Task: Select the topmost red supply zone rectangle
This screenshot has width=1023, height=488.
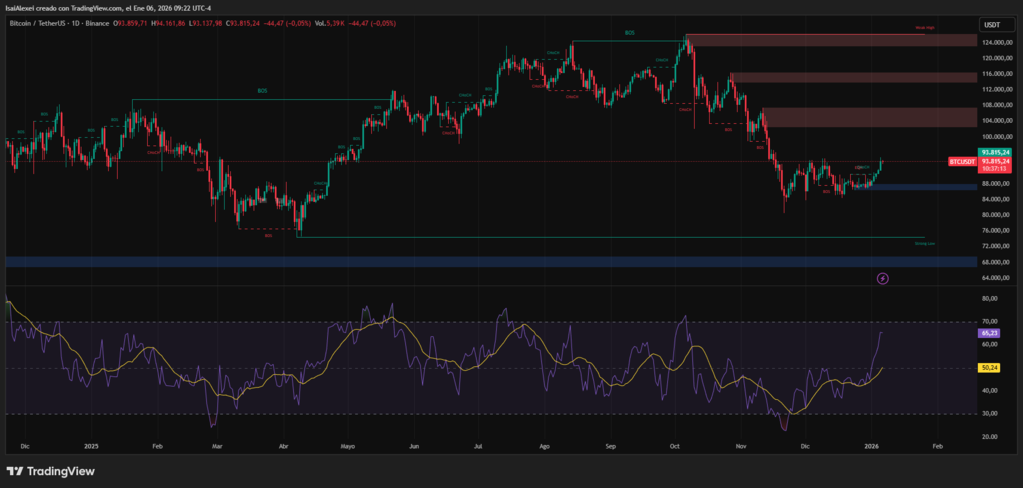Action: 830,40
